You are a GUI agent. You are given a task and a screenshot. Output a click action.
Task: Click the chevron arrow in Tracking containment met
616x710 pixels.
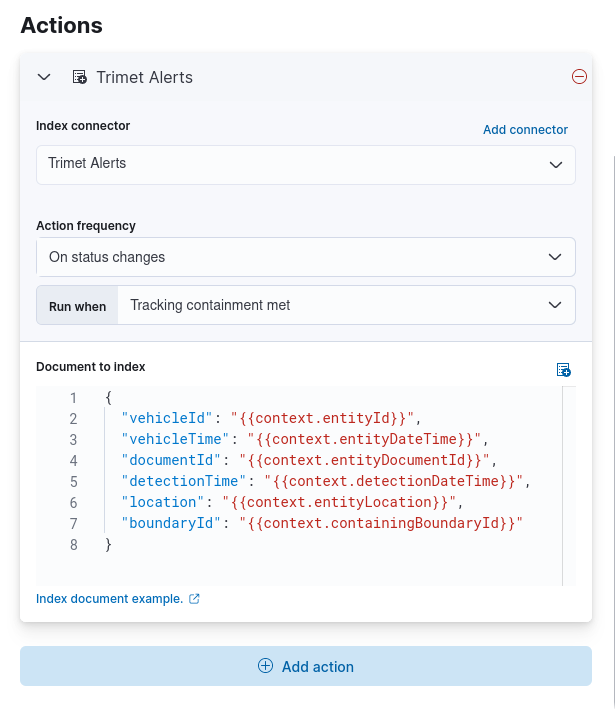556,305
